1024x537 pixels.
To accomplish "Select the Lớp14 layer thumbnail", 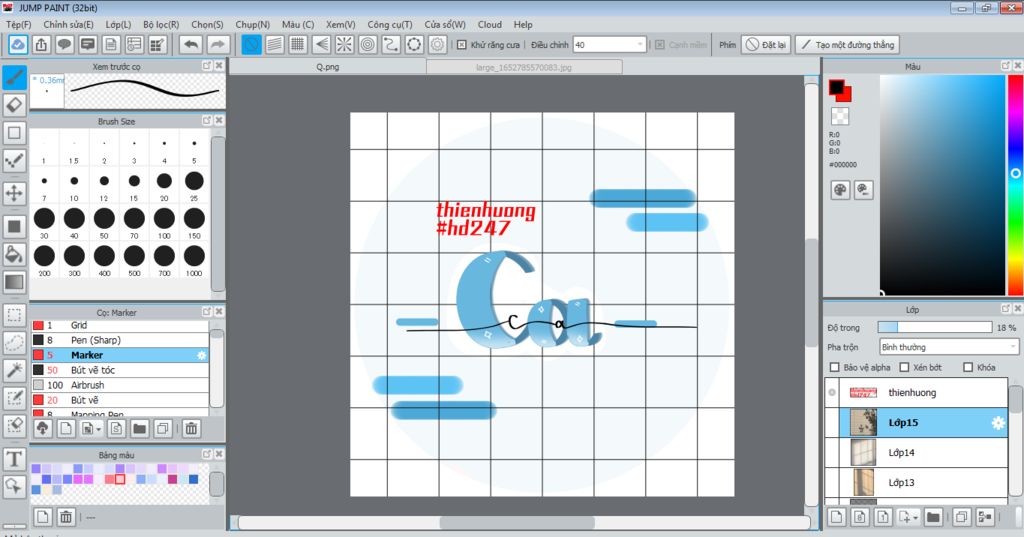I will 863,453.
